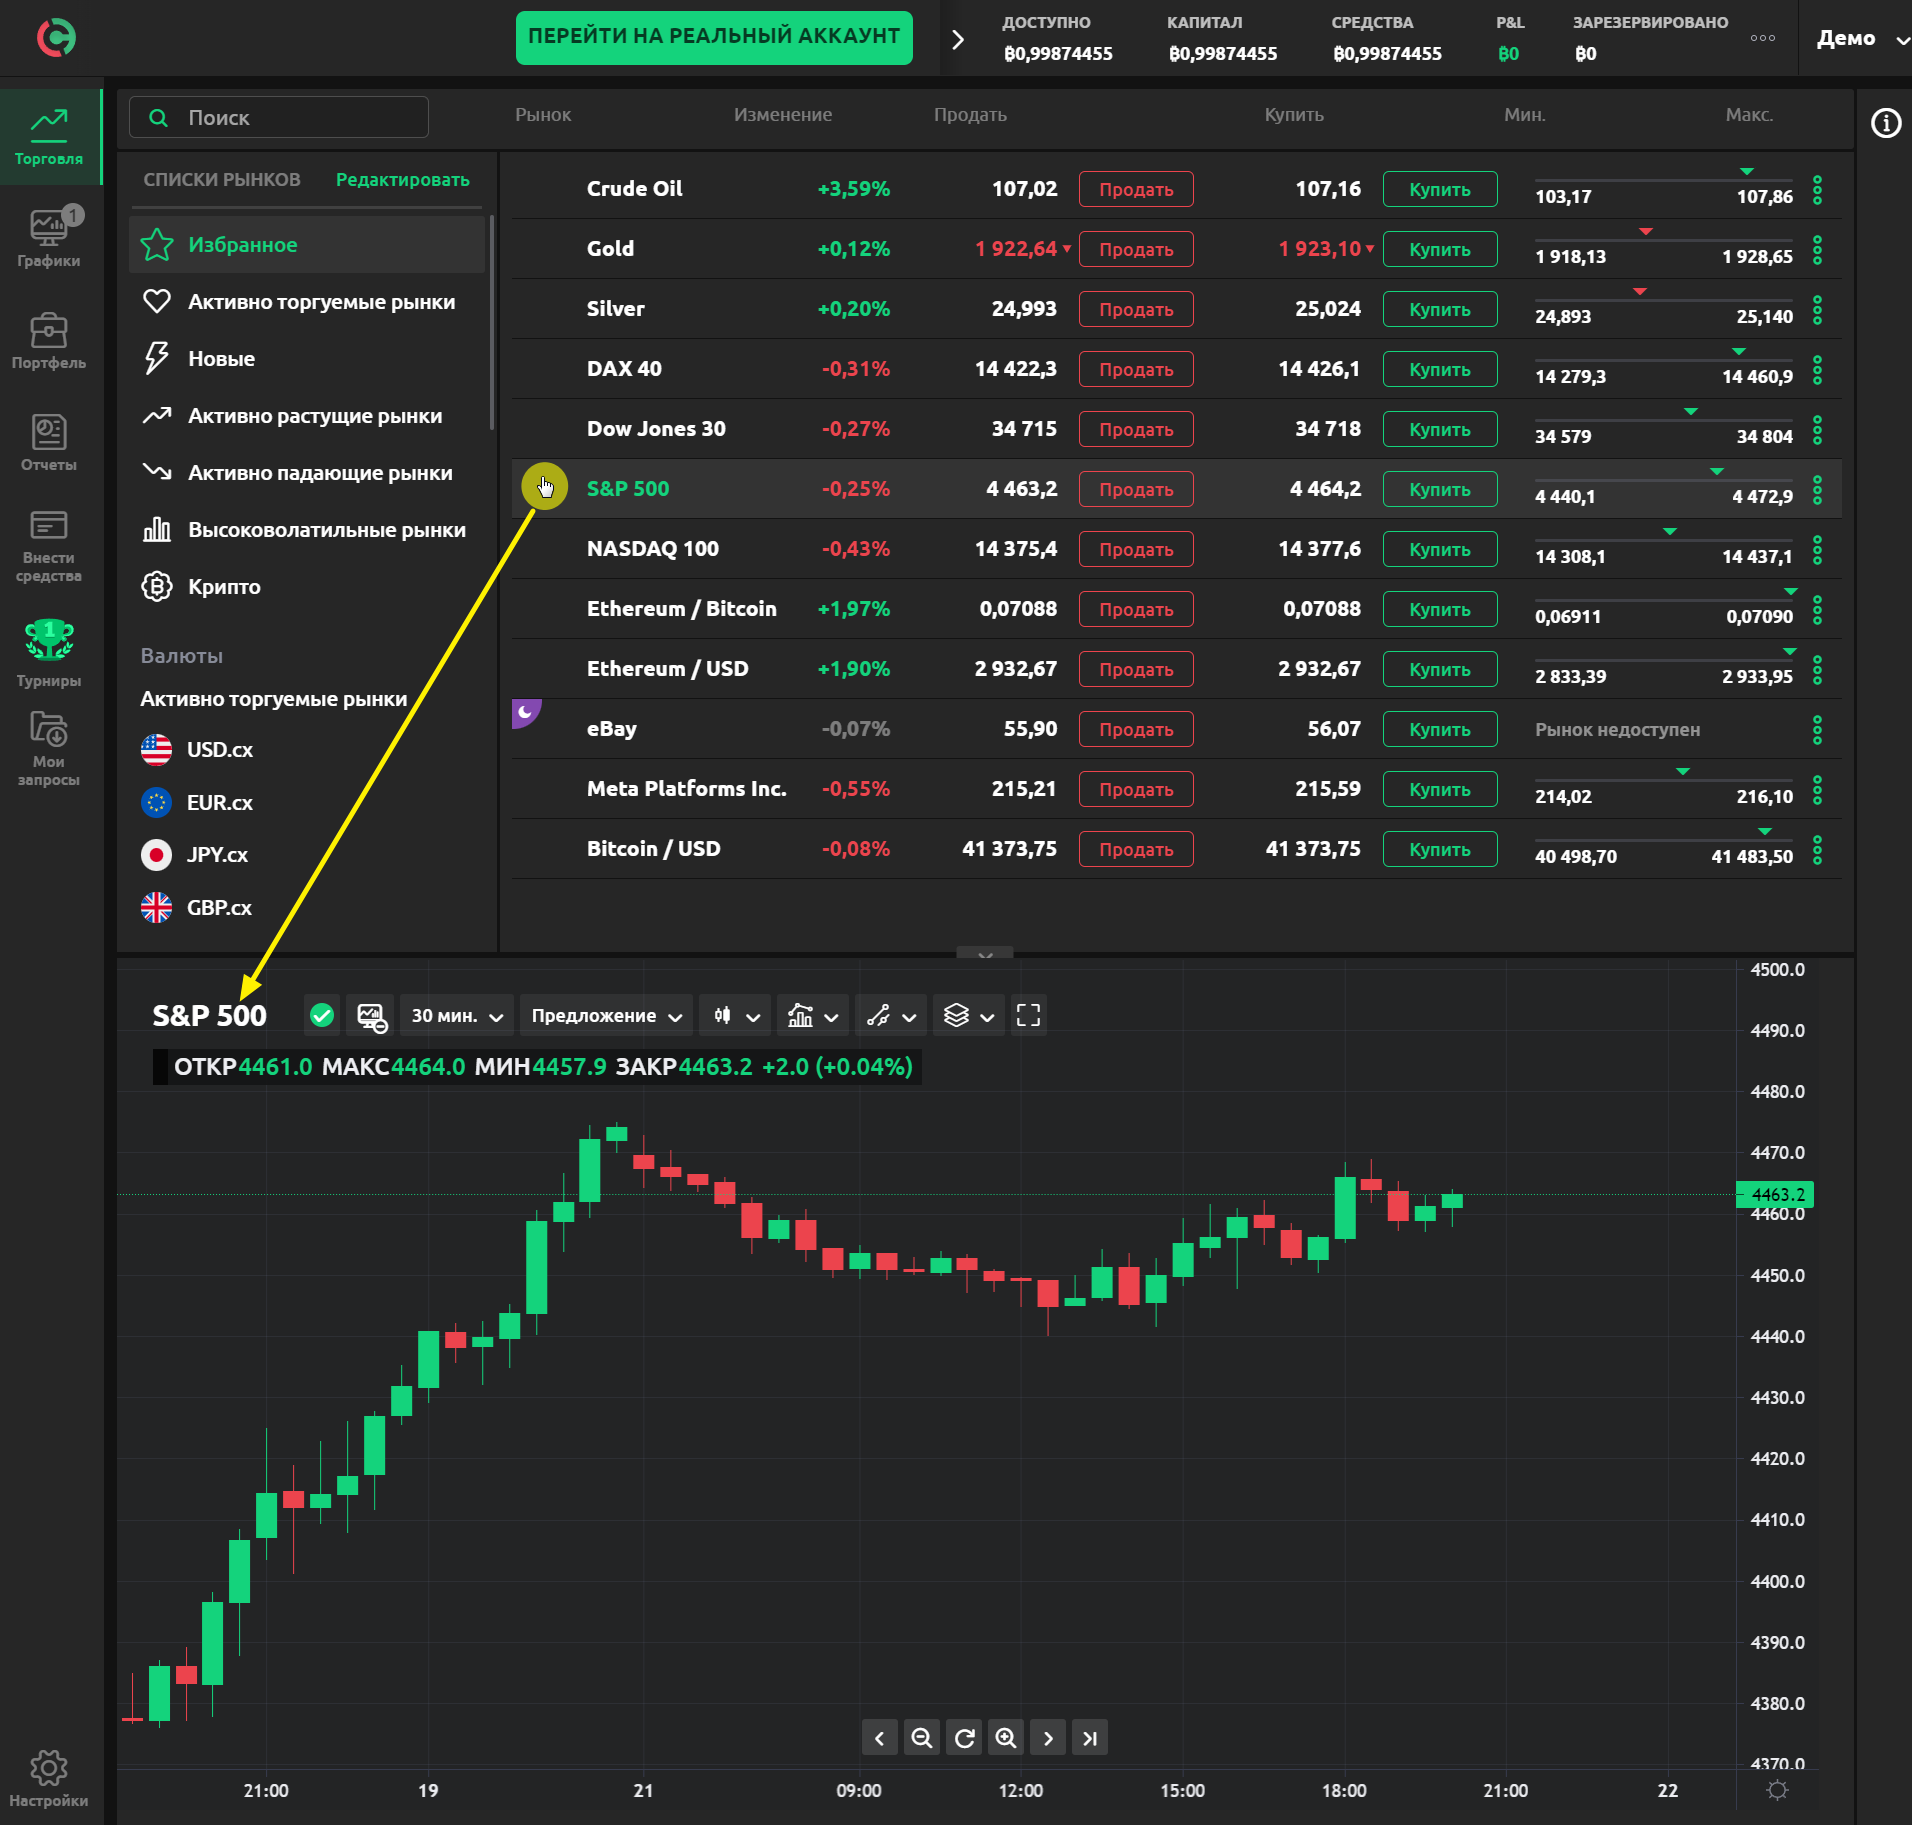Image resolution: width=1912 pixels, height=1825 pixels.
Task: Toggle the green checkmark next to S&P 500
Action: (x=322, y=1016)
